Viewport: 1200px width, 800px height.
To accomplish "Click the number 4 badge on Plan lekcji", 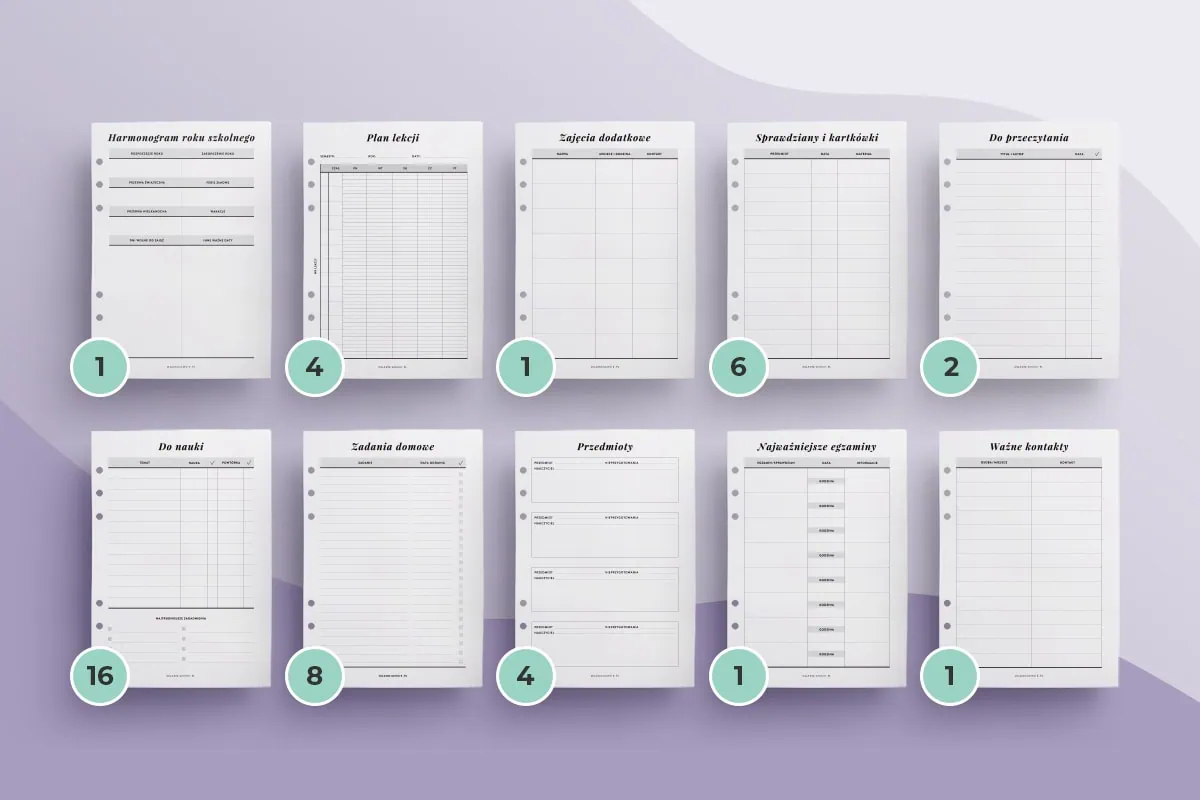I will [314, 366].
